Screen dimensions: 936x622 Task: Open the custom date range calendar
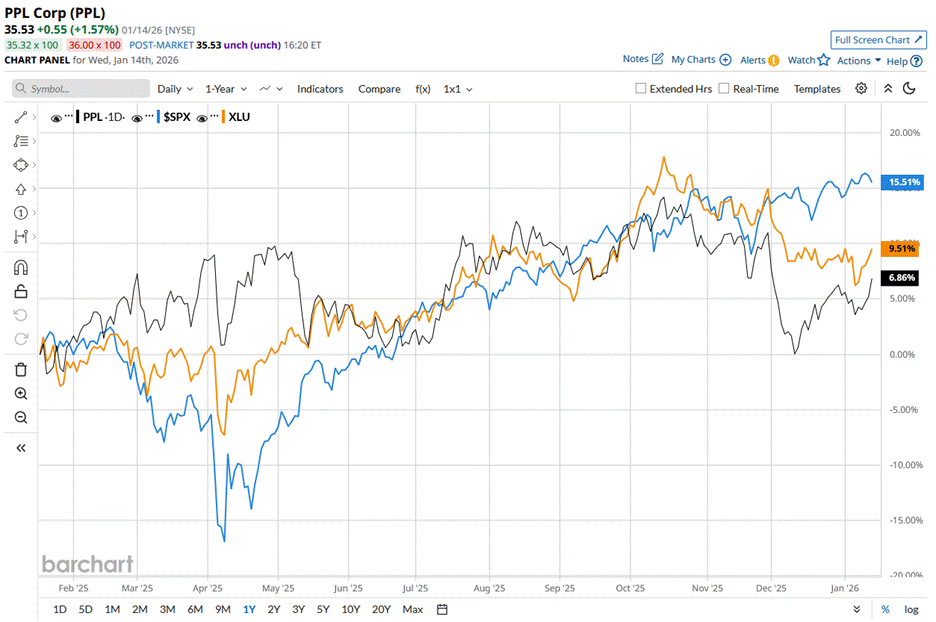click(x=442, y=609)
